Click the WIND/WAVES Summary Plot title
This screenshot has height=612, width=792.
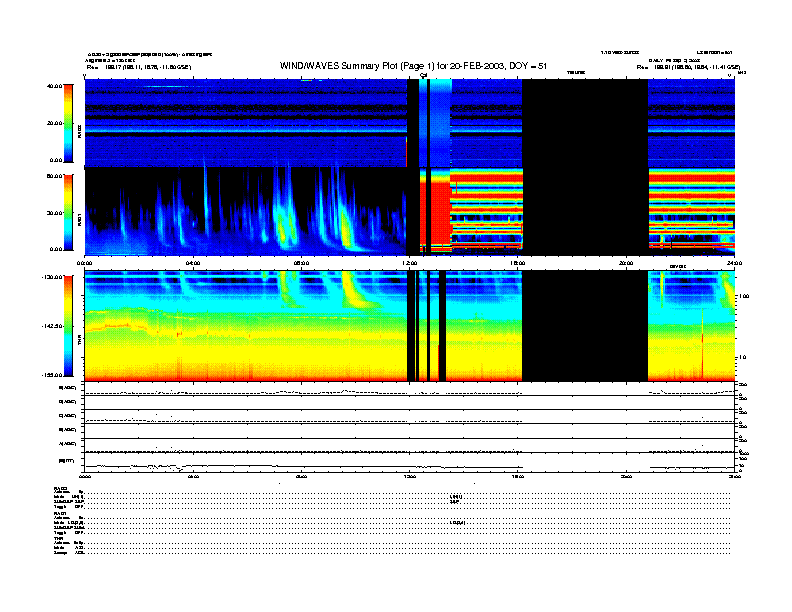click(413, 66)
